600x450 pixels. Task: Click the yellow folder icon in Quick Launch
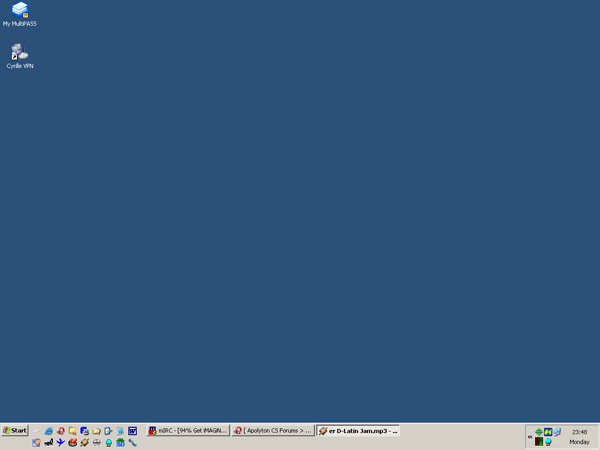[96, 431]
